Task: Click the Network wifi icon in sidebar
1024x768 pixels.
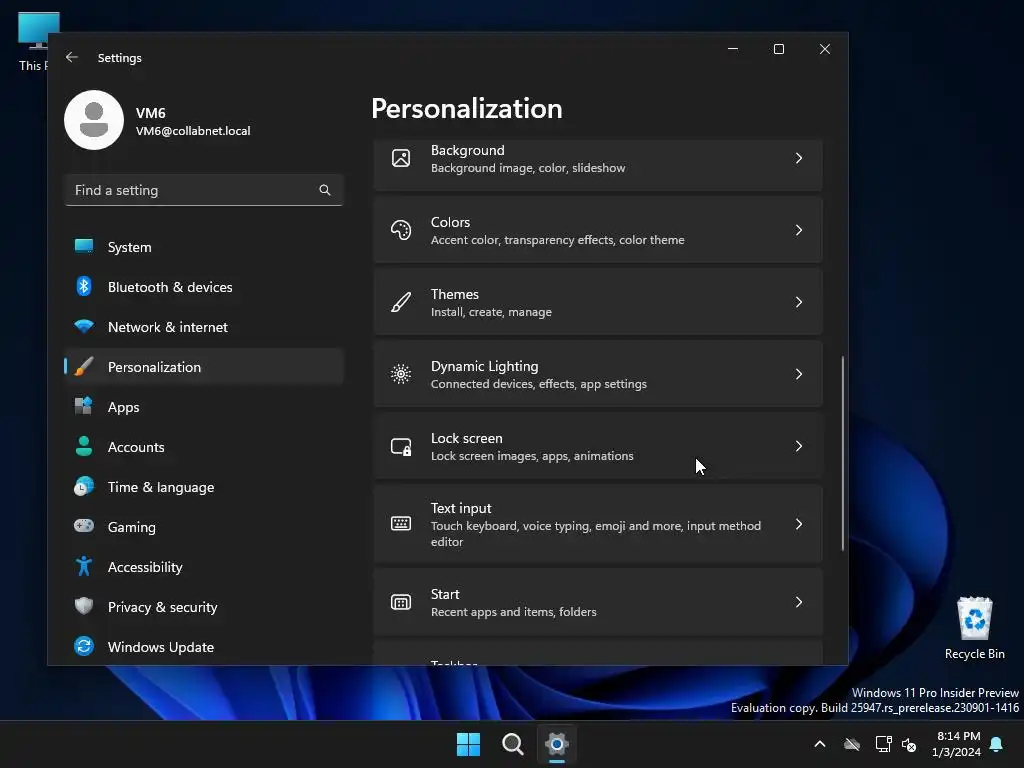Action: [x=84, y=326]
